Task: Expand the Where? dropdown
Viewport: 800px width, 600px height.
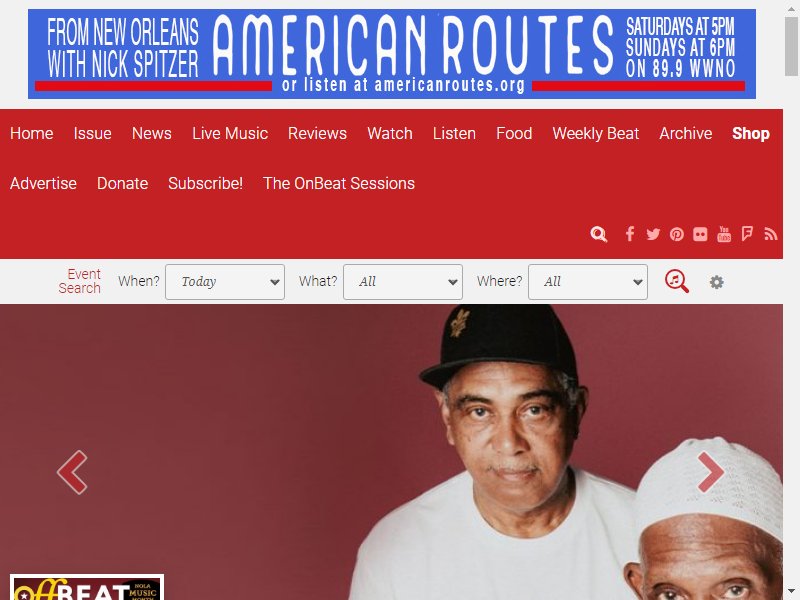Action: click(x=588, y=282)
